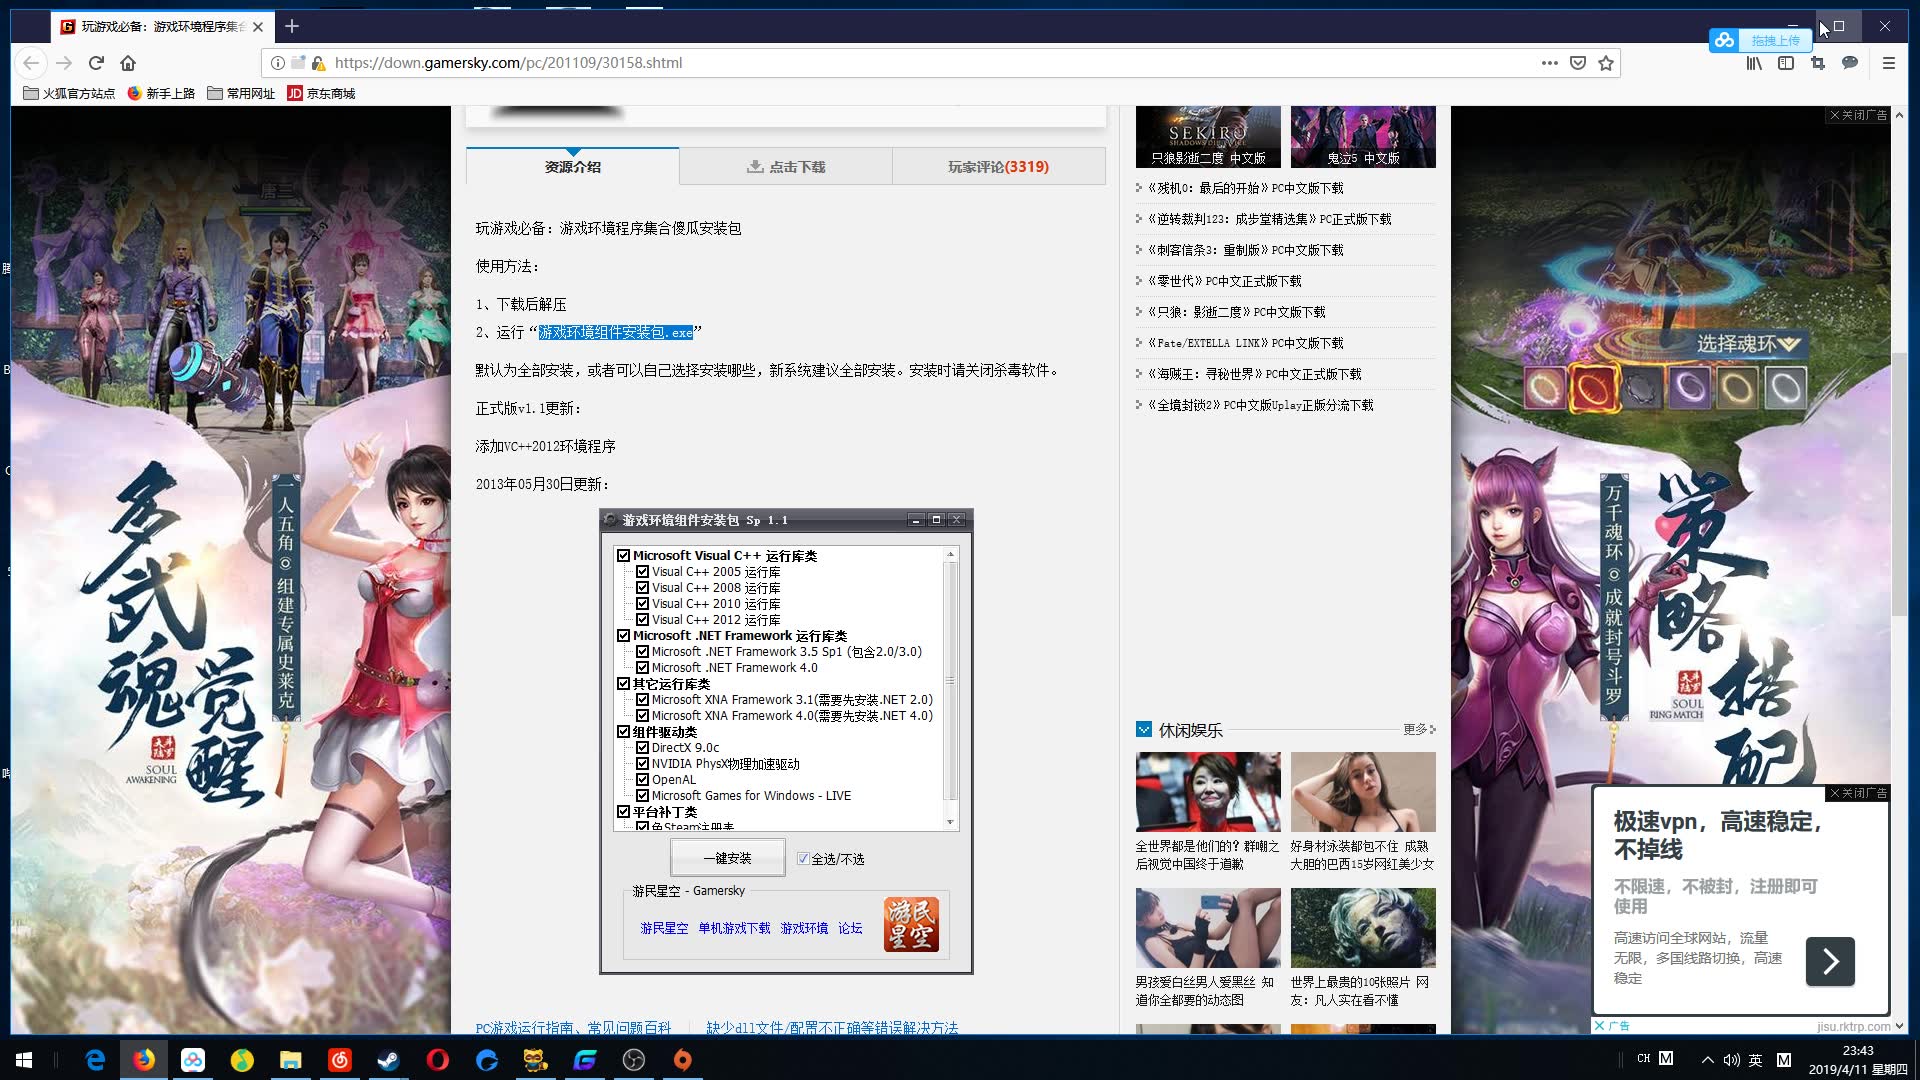Open PC游戏运行指南、常见问题百科 link
The height and width of the screenshot is (1080, 1920).
tap(573, 1027)
